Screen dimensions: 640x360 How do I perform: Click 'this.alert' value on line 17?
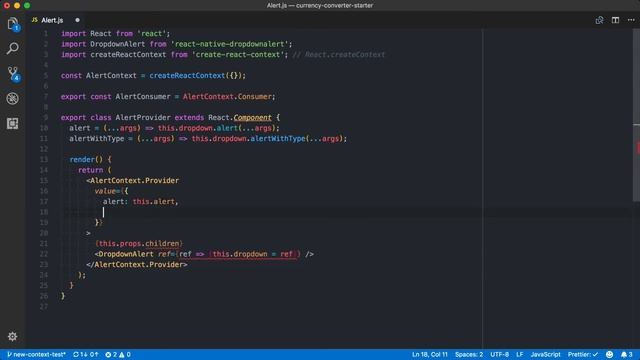pos(153,202)
